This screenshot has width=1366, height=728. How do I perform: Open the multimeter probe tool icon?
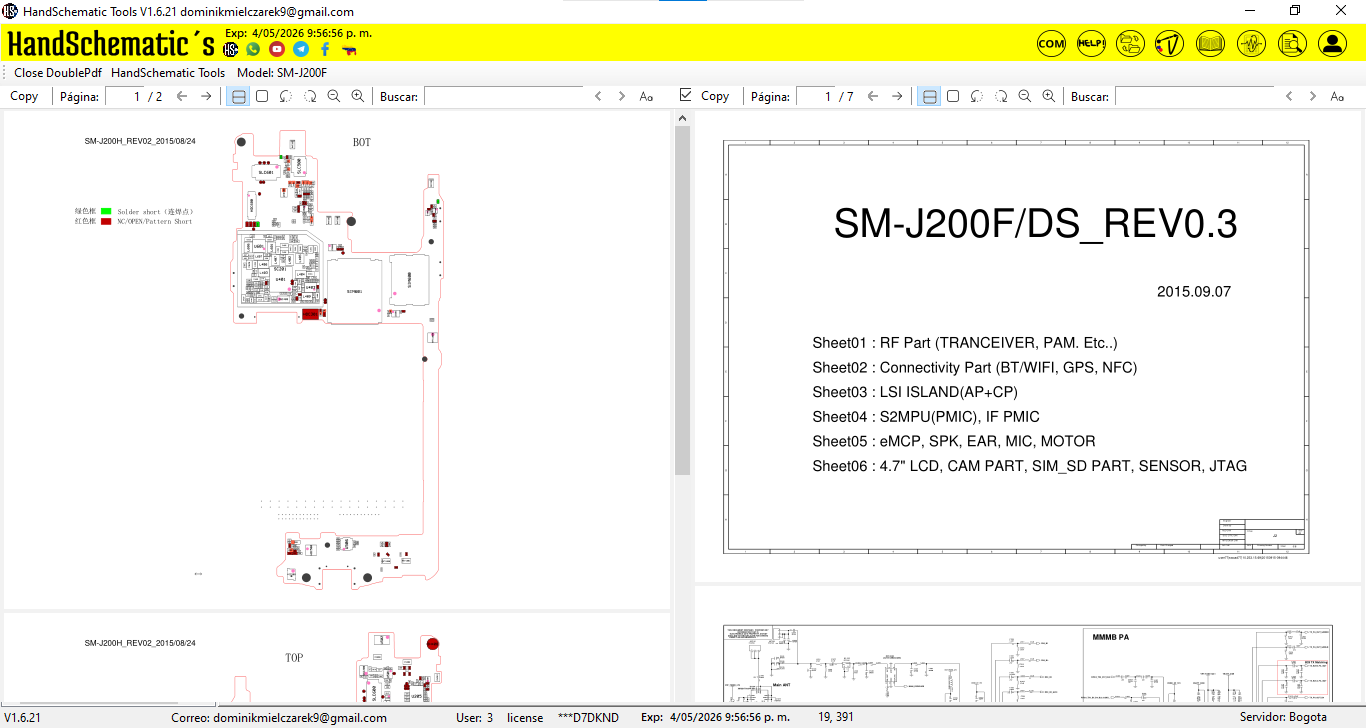pyautogui.click(x=1170, y=43)
